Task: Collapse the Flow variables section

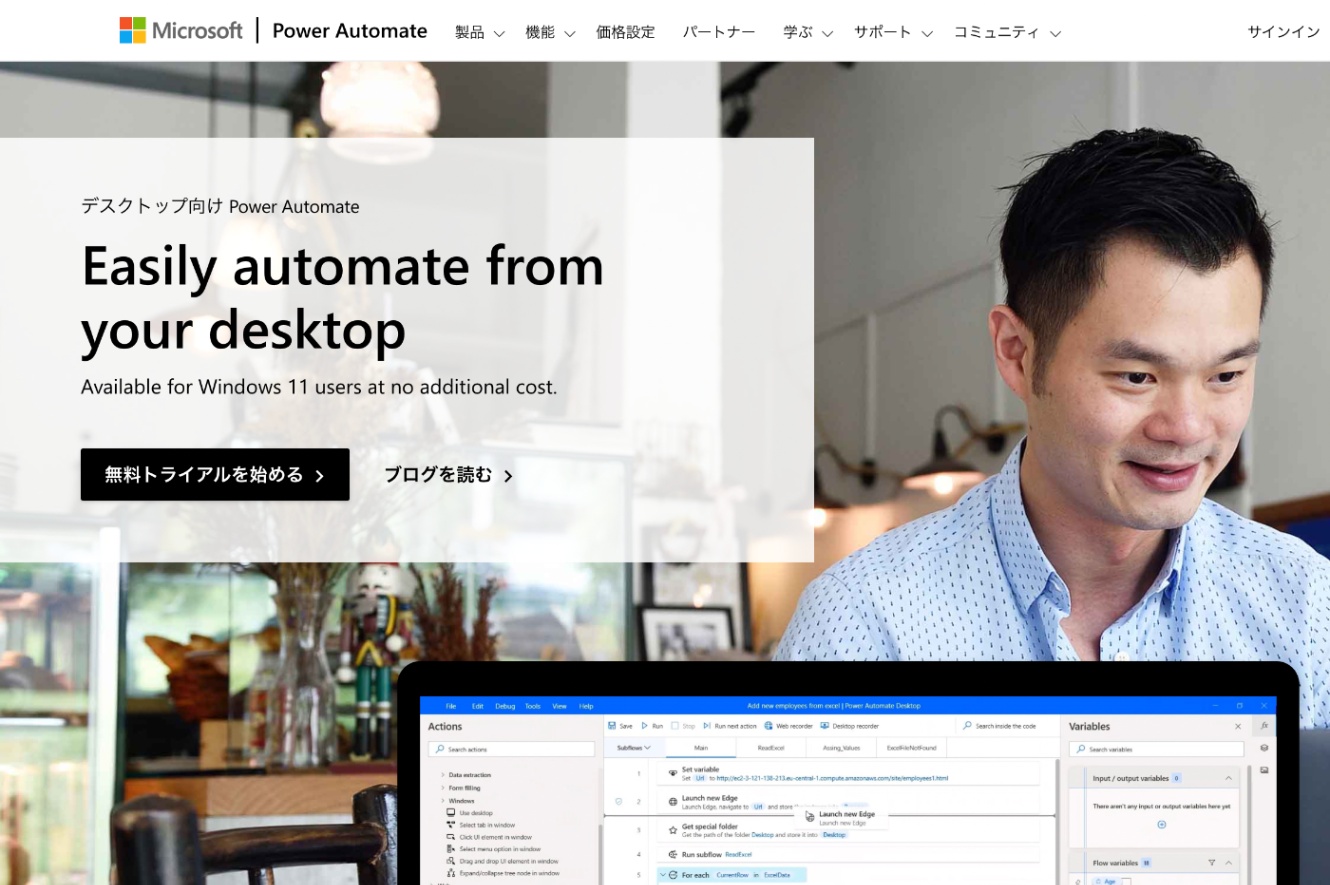Action: click(1228, 862)
